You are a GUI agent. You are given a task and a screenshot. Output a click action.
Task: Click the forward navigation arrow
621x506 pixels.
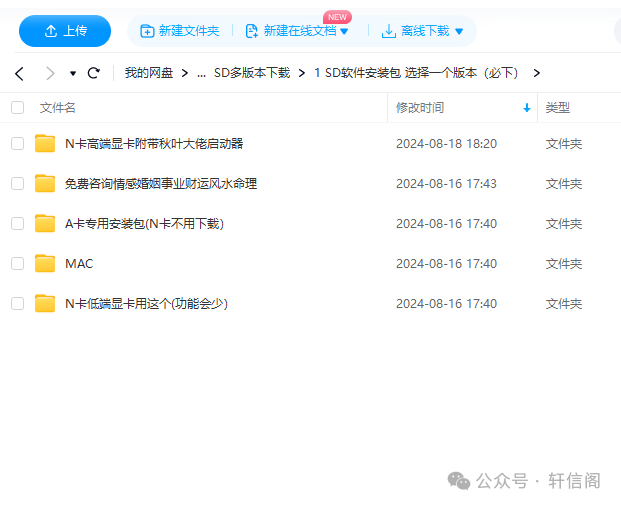(50, 73)
